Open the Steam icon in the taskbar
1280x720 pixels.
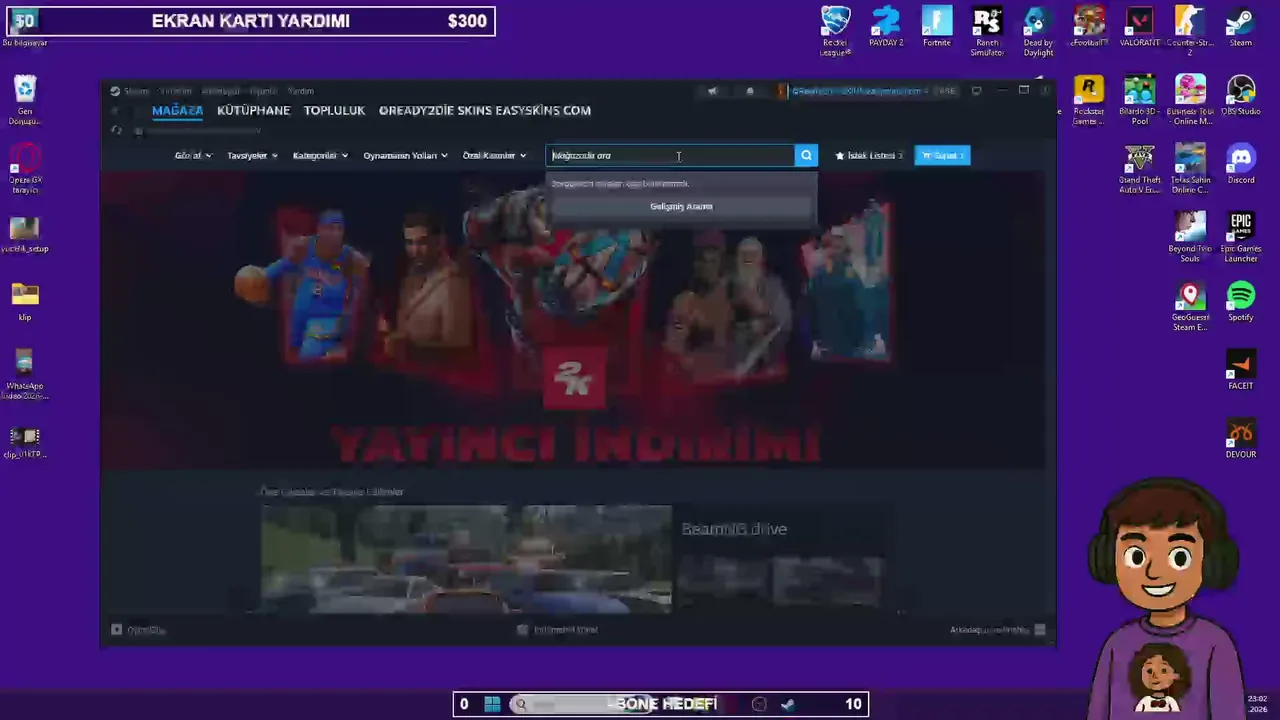pyautogui.click(x=788, y=704)
